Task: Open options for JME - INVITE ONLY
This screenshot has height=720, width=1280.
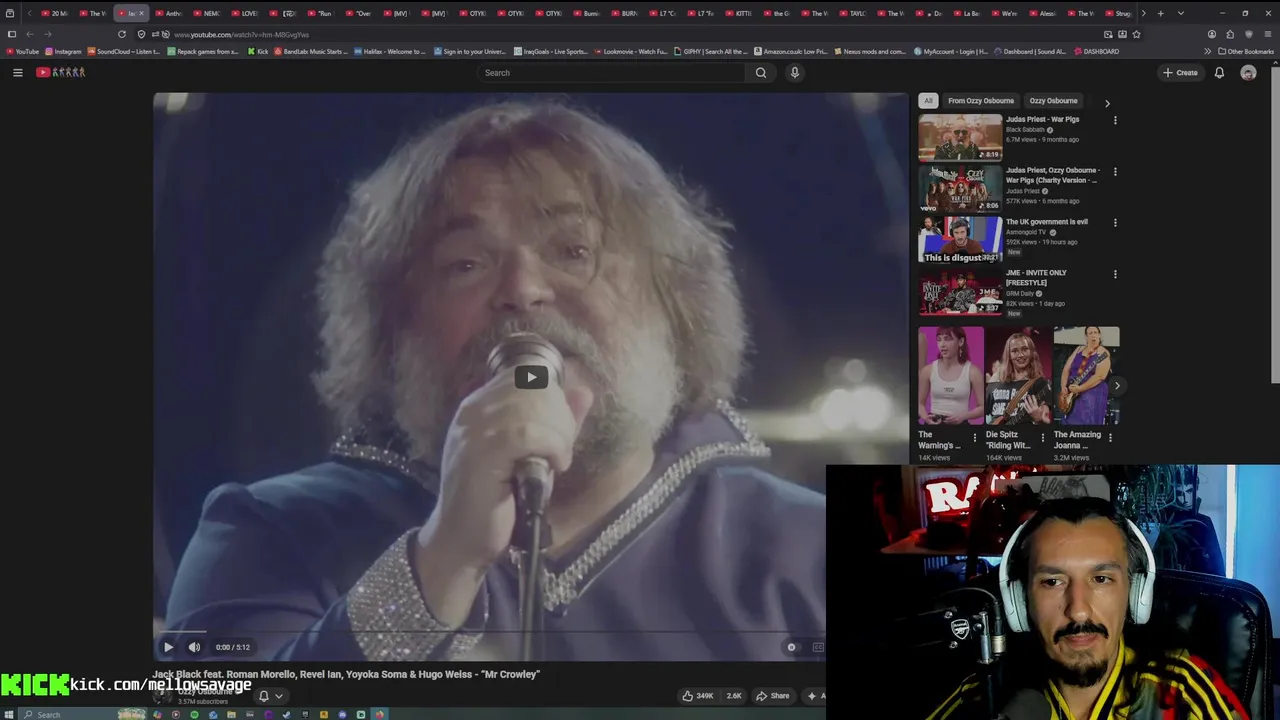Action: pos(1115,274)
